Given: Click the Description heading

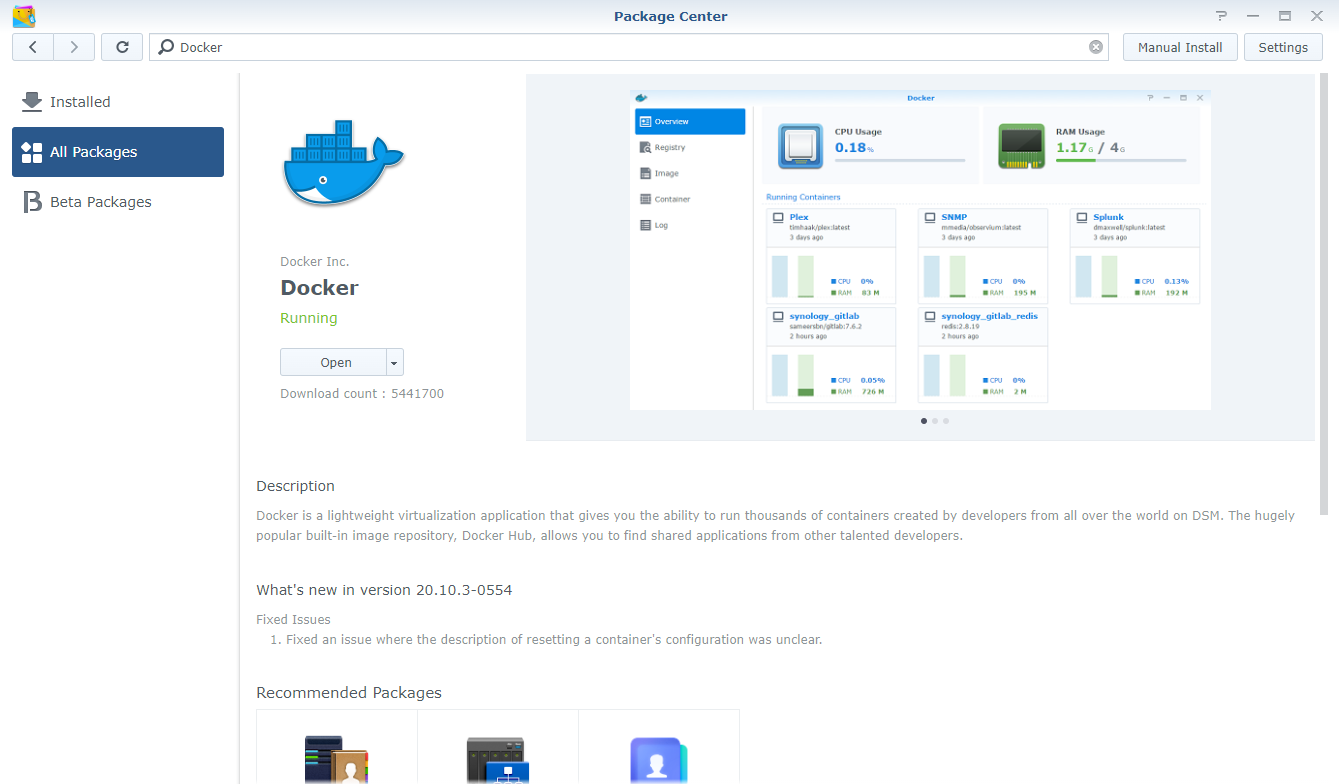Looking at the screenshot, I should 295,486.
